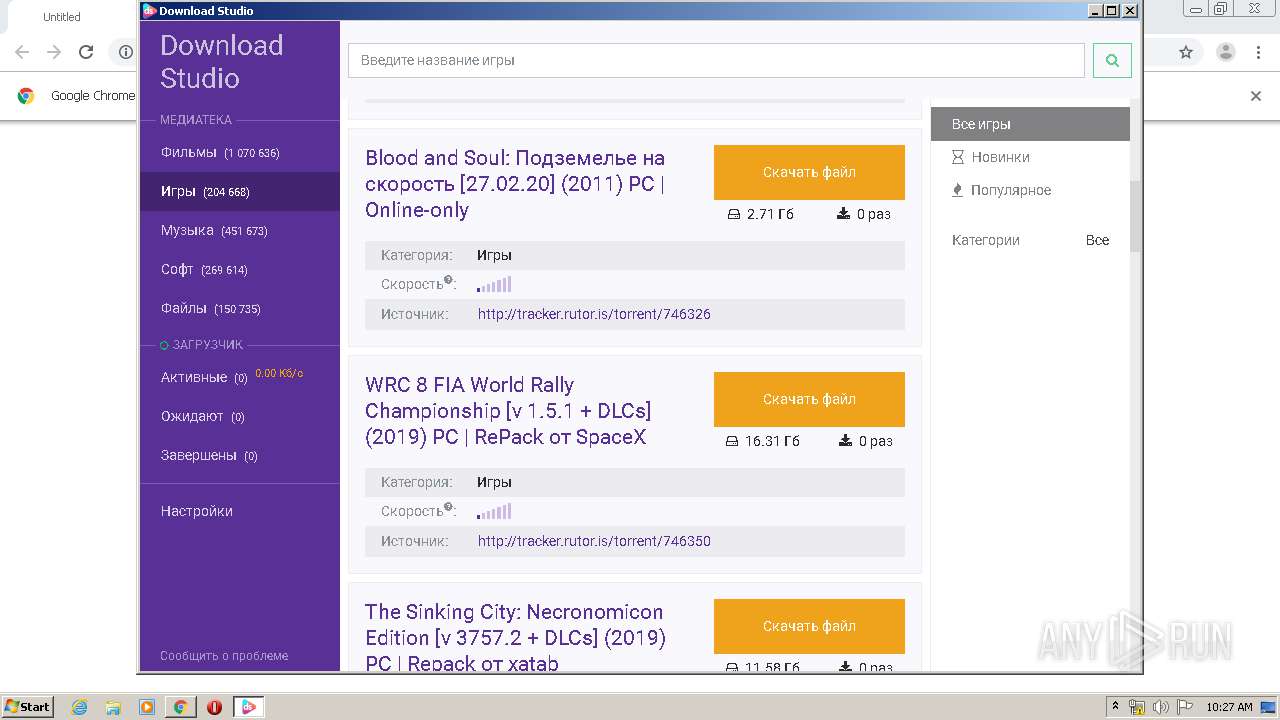Image resolution: width=1280 pixels, height=720 pixels.
Task: Click 2.71 Гб size text
Action: 770,214
